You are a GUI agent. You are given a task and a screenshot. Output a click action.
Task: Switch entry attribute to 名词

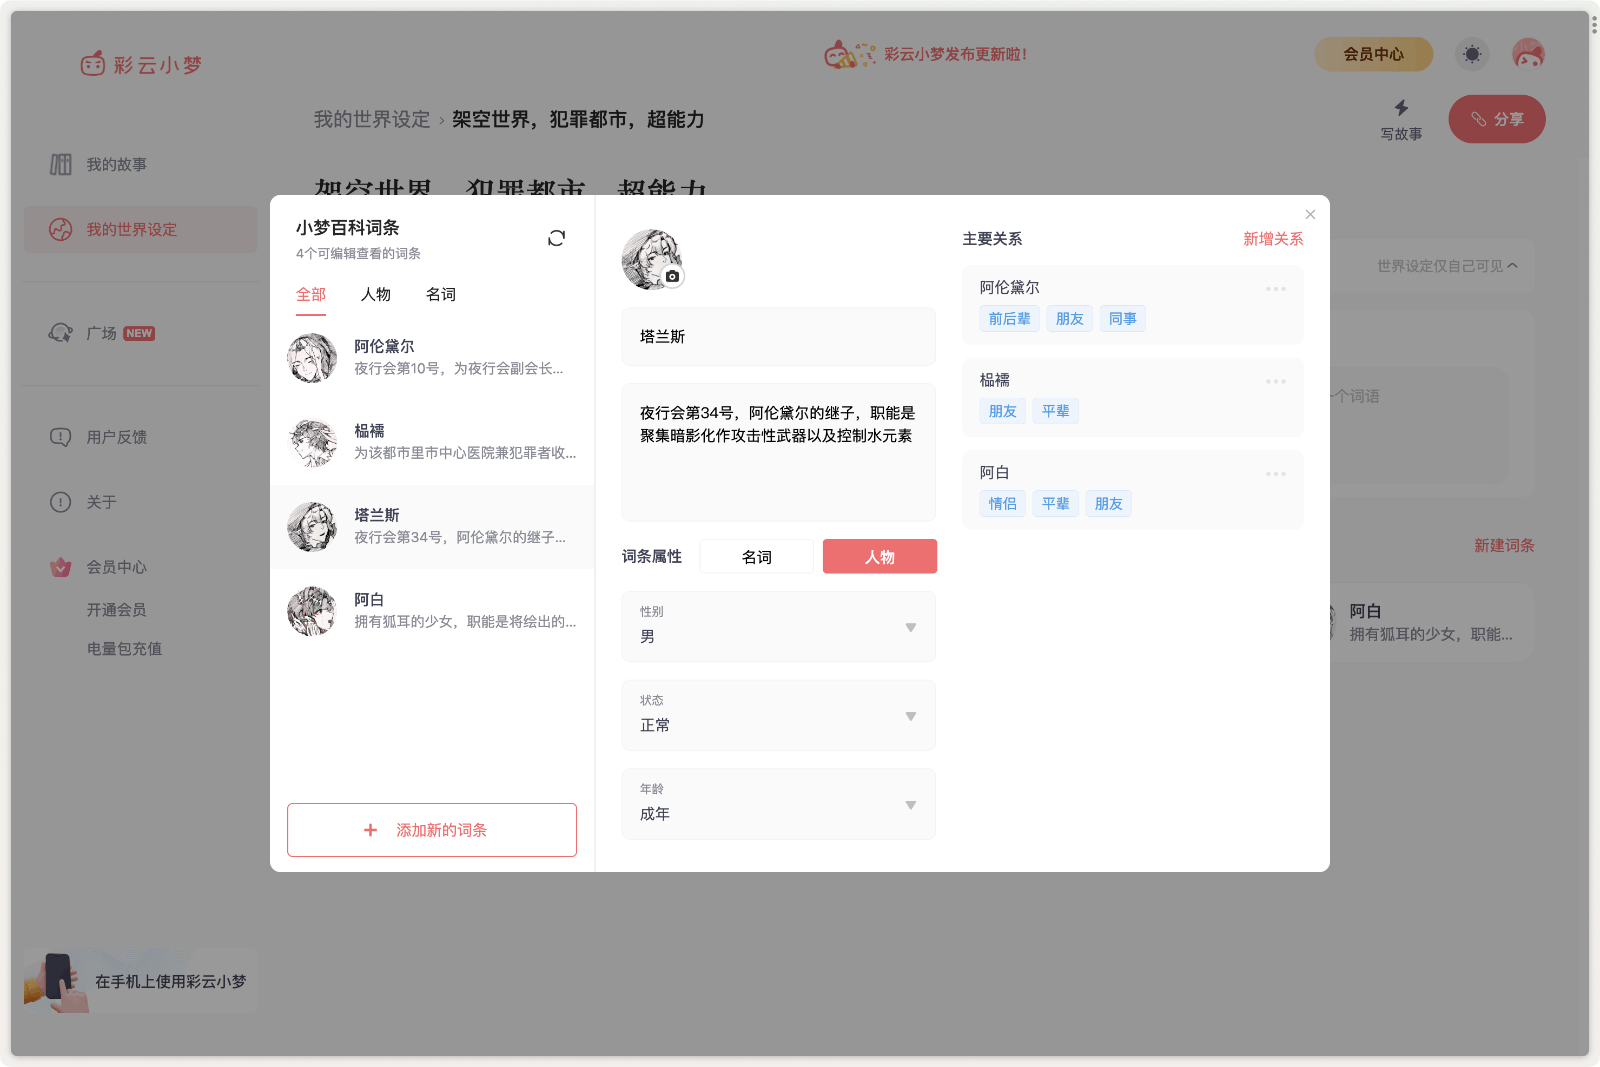tap(757, 556)
